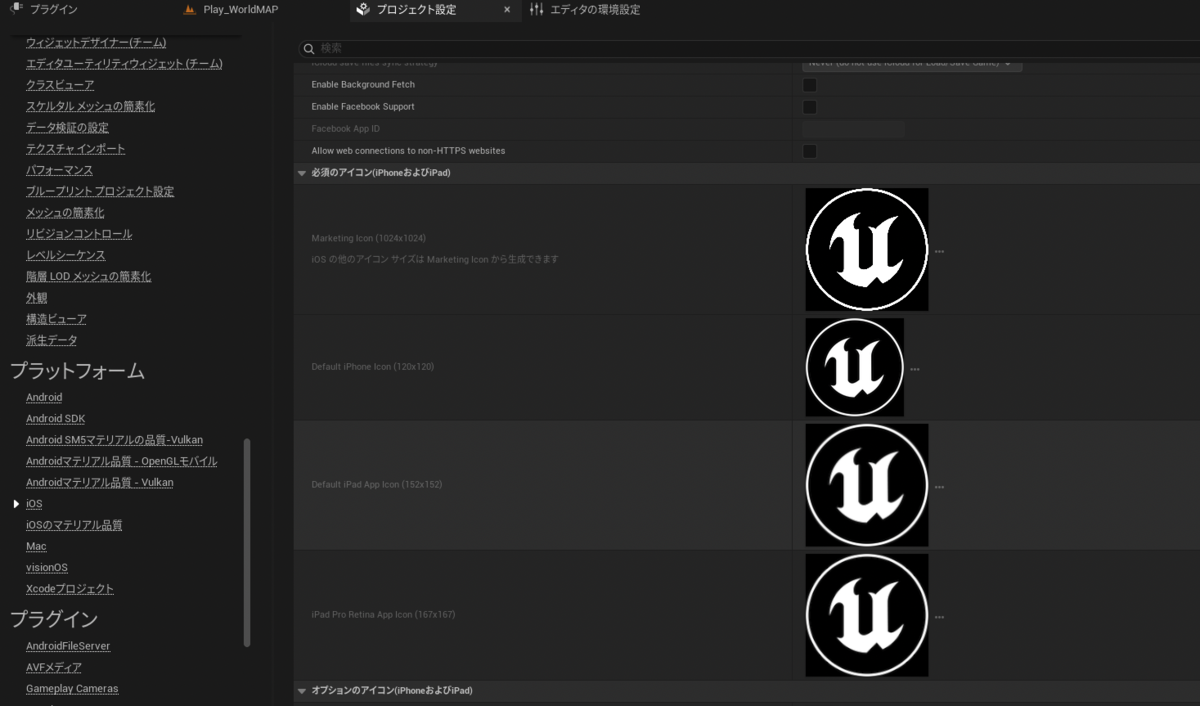The image size is (1200, 706).
Task: Click the ellipsis button beside Default iPad App Icon
Action: click(x=939, y=487)
